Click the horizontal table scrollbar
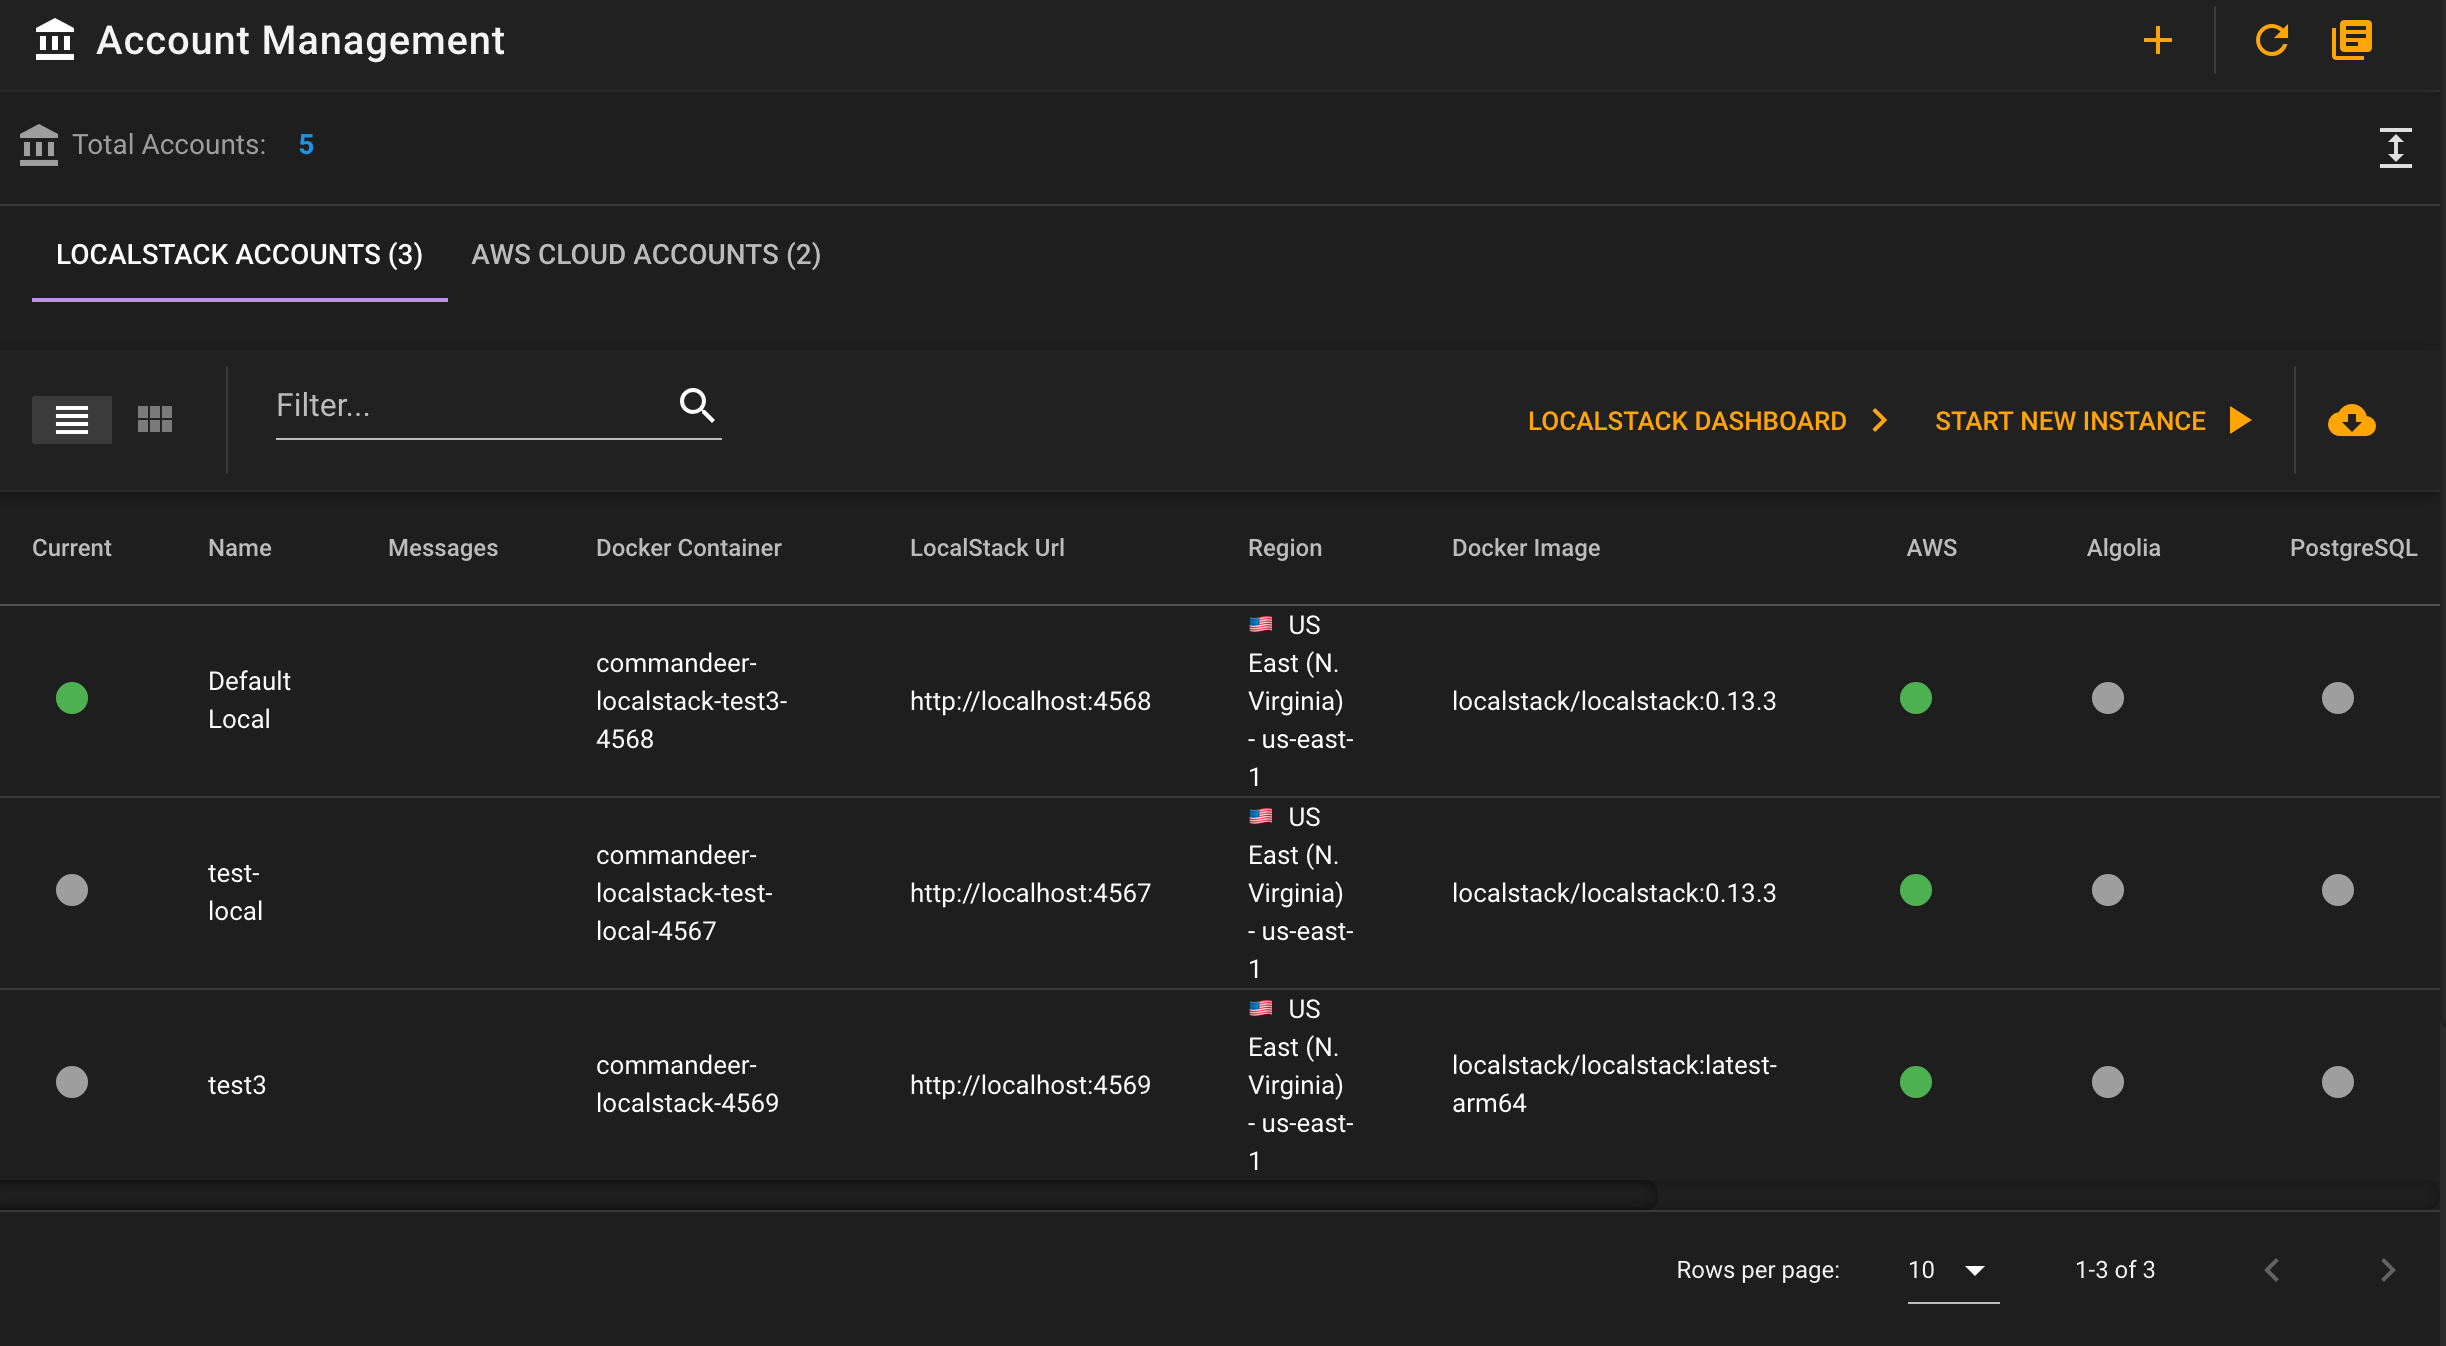 [x=828, y=1193]
